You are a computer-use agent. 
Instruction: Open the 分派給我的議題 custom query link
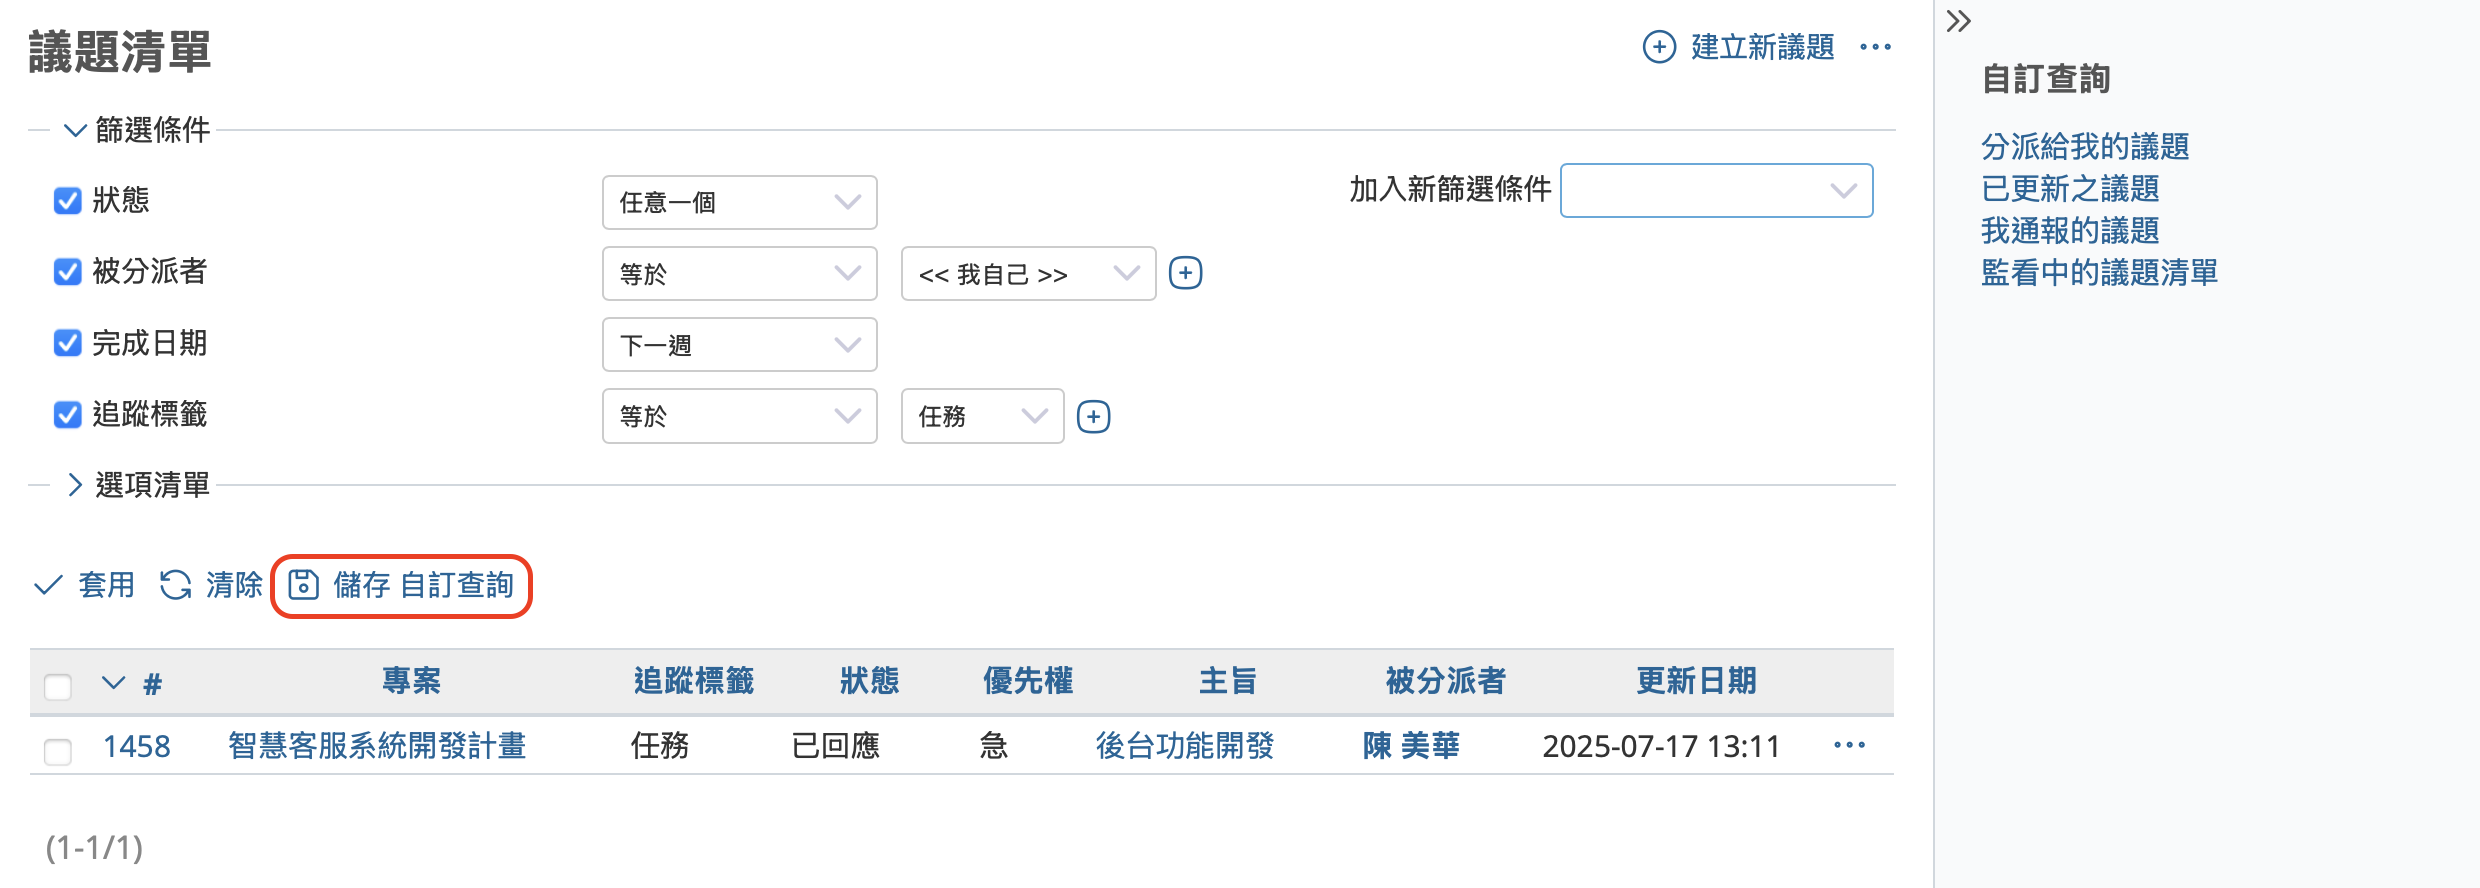point(2085,147)
